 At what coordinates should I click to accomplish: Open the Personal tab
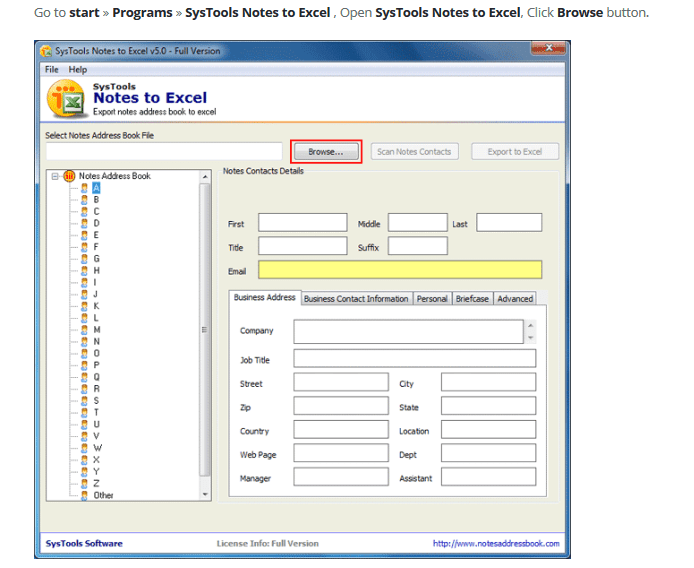(432, 299)
